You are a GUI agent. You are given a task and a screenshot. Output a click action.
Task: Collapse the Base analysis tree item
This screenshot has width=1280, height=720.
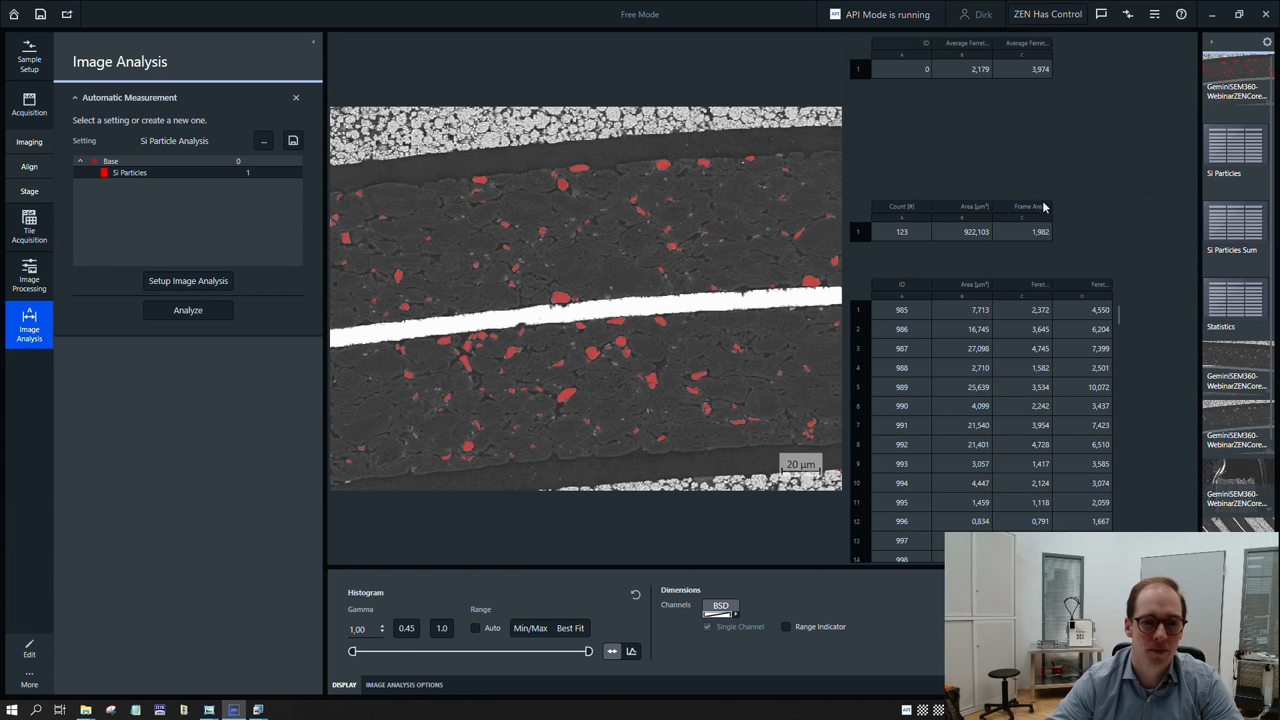tap(80, 161)
